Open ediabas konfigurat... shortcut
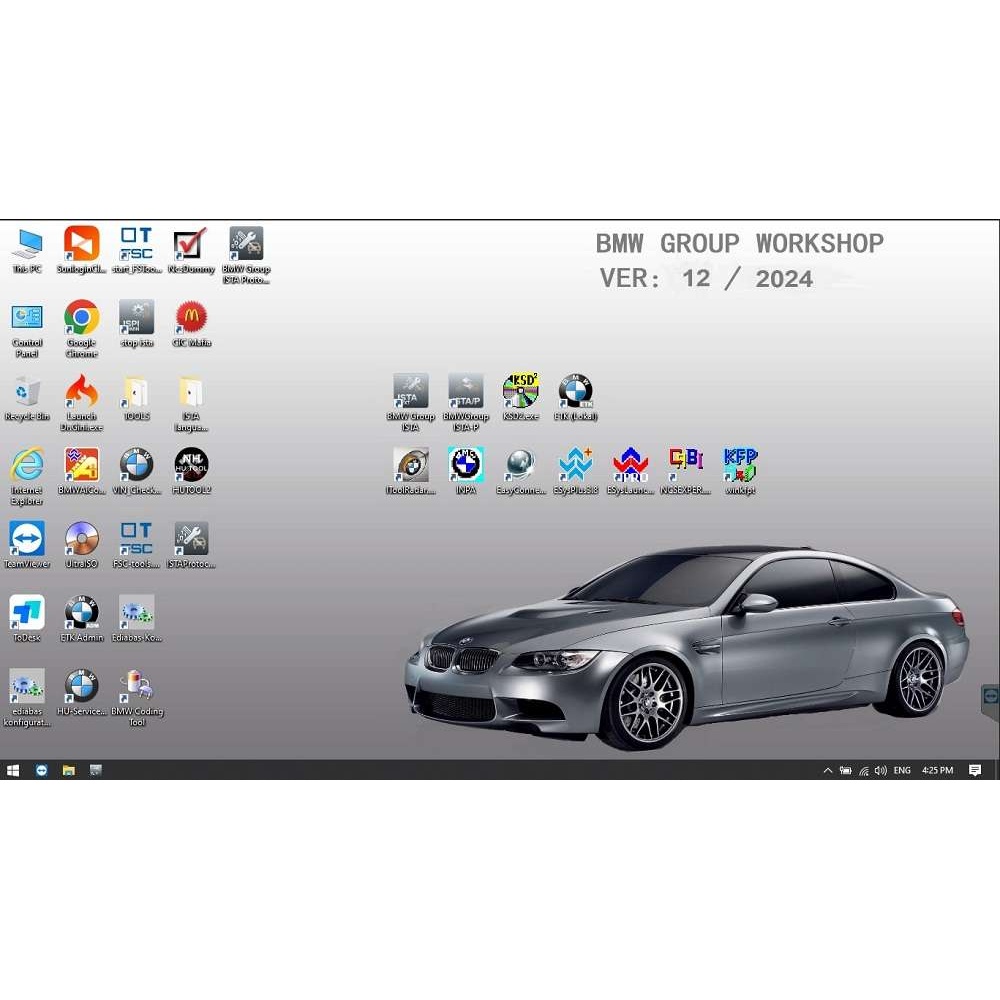This screenshot has width=1000, height=1000. click(x=27, y=698)
